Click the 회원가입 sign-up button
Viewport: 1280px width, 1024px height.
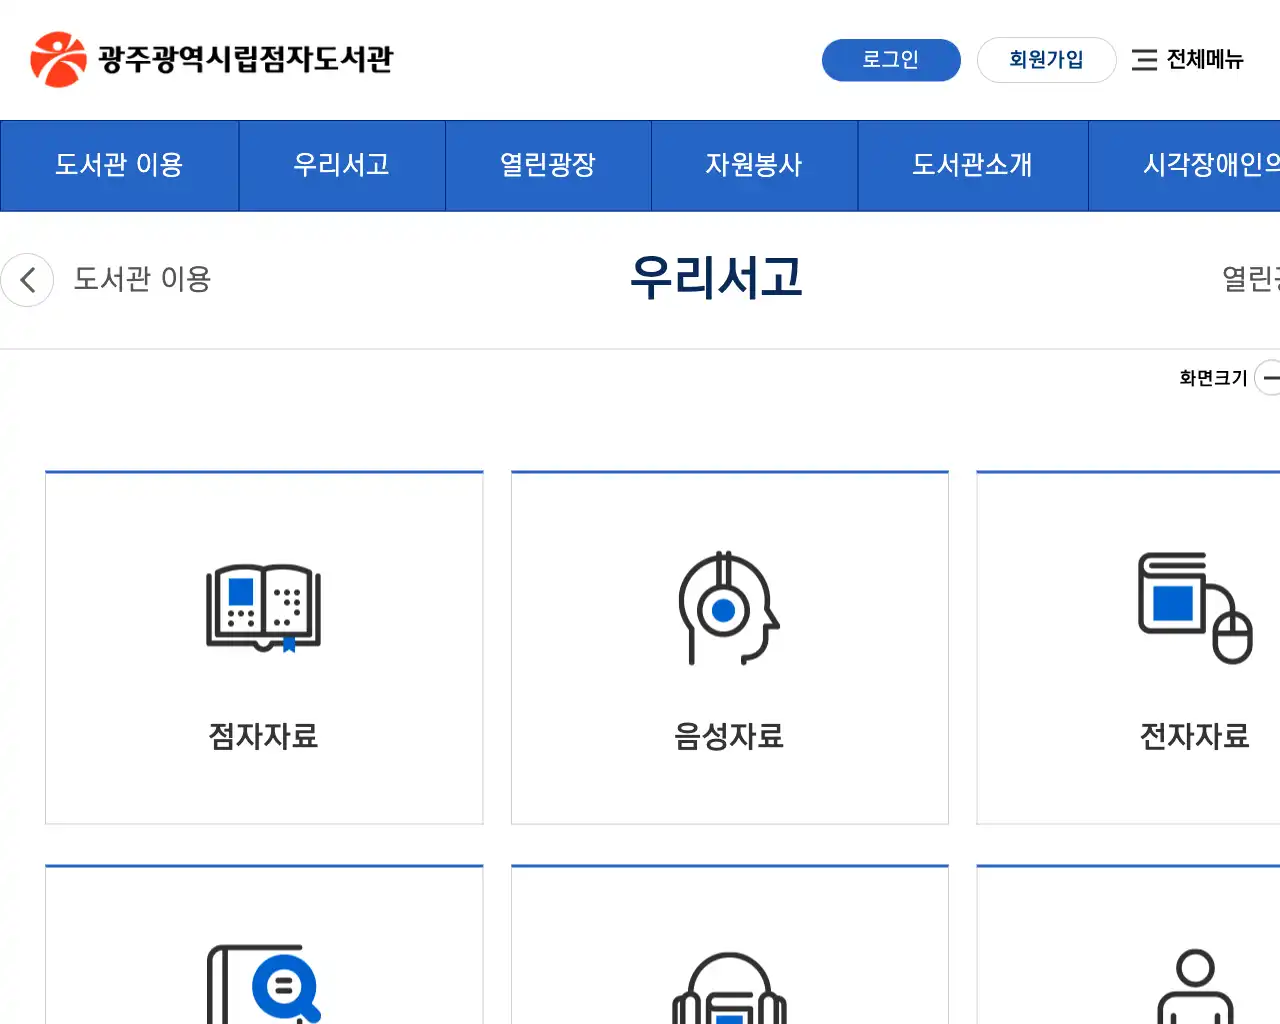pyautogui.click(x=1047, y=60)
